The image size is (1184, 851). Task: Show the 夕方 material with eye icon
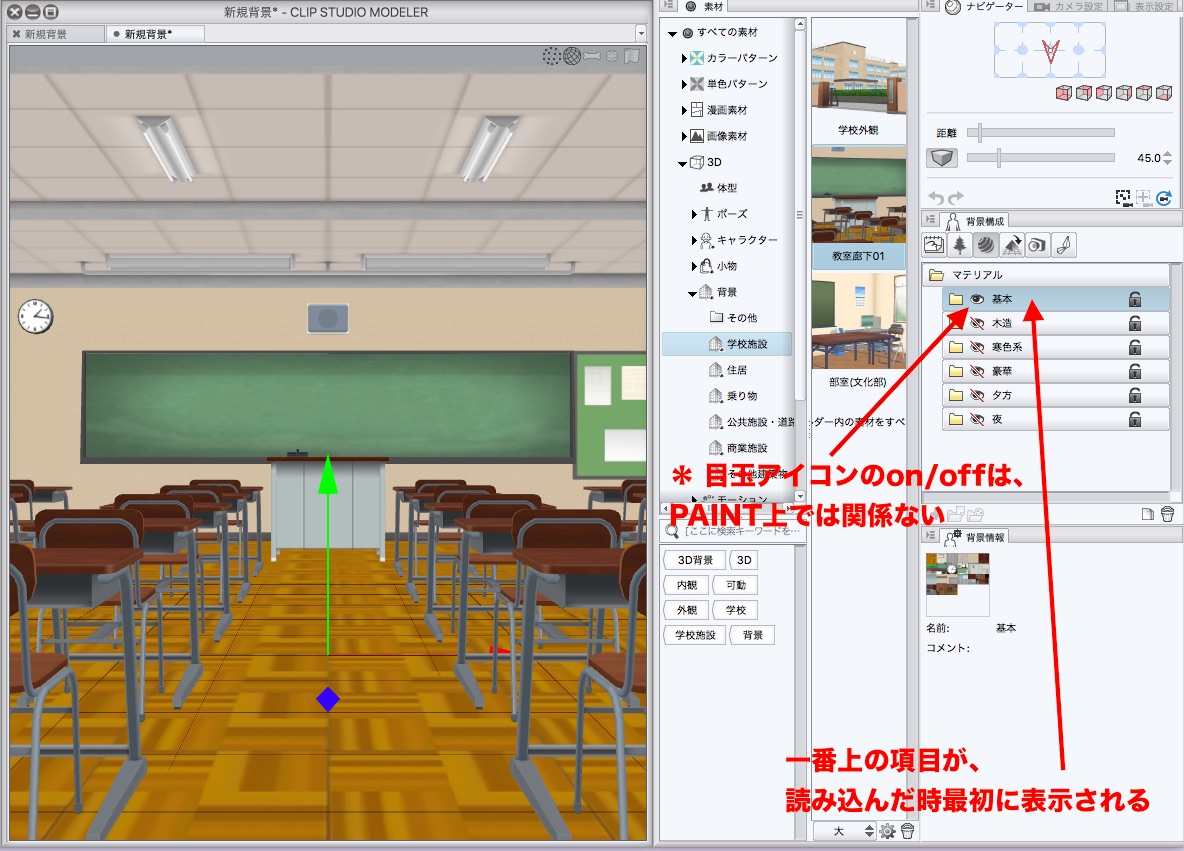coord(977,395)
